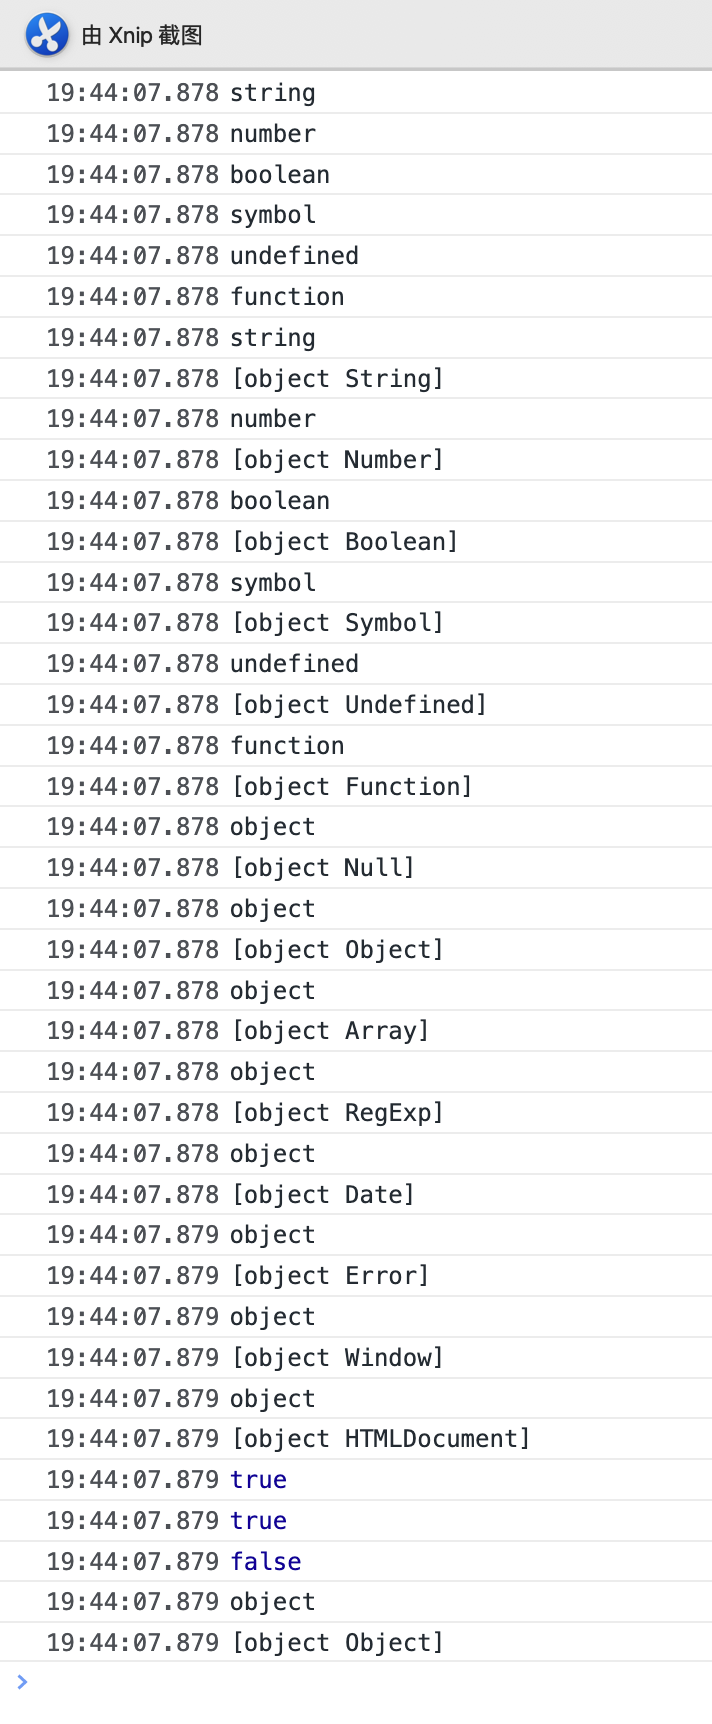Click the Xnip app icon

point(47,35)
